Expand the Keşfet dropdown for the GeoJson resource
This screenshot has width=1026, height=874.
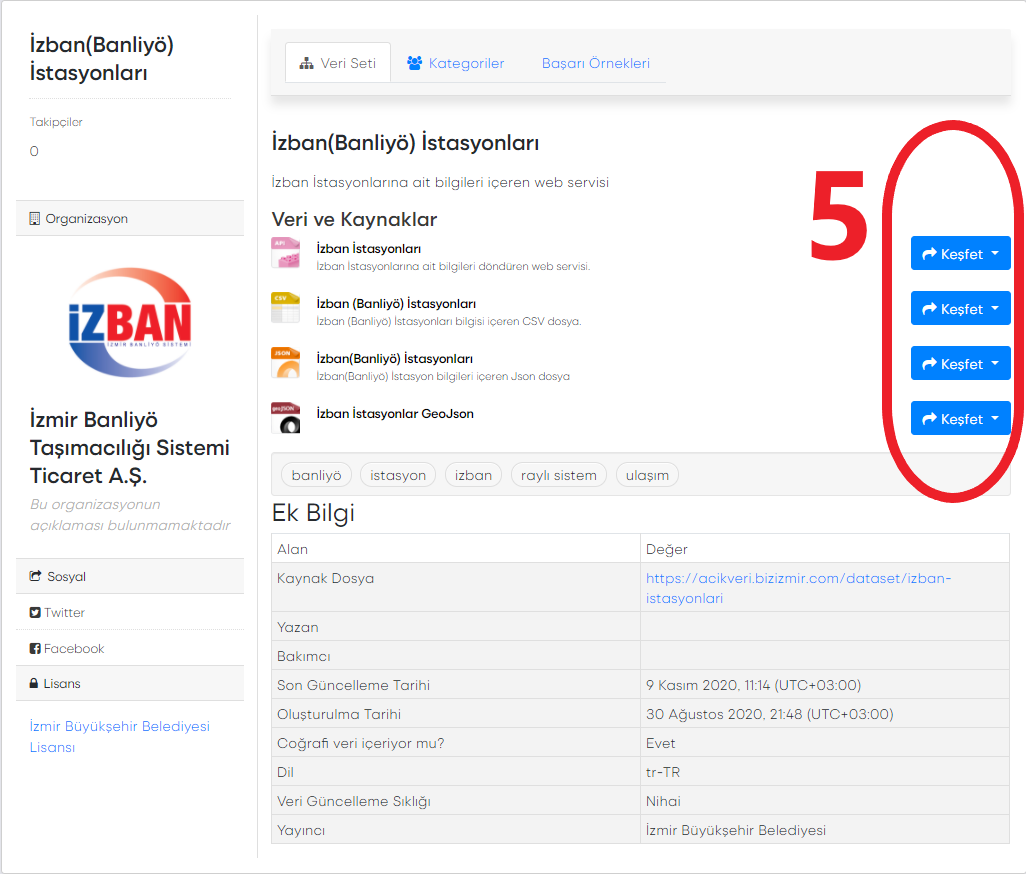[960, 419]
